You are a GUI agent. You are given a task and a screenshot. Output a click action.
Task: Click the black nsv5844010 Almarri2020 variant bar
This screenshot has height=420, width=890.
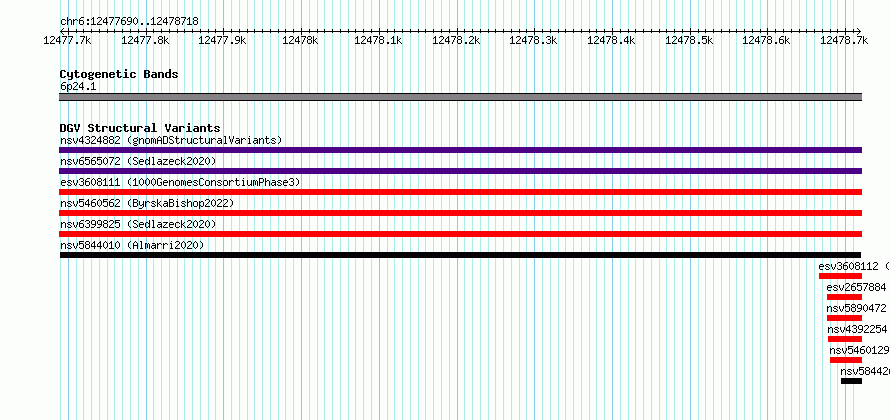coord(460,255)
